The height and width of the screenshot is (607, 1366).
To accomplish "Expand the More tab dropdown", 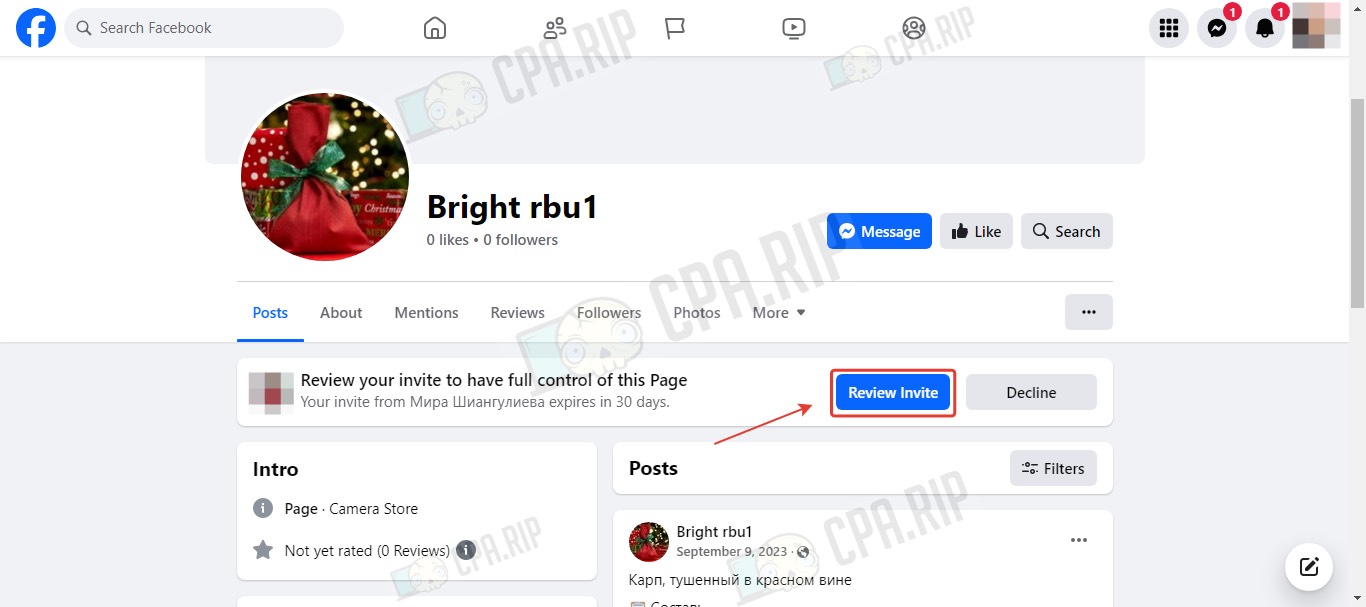I will 779,312.
